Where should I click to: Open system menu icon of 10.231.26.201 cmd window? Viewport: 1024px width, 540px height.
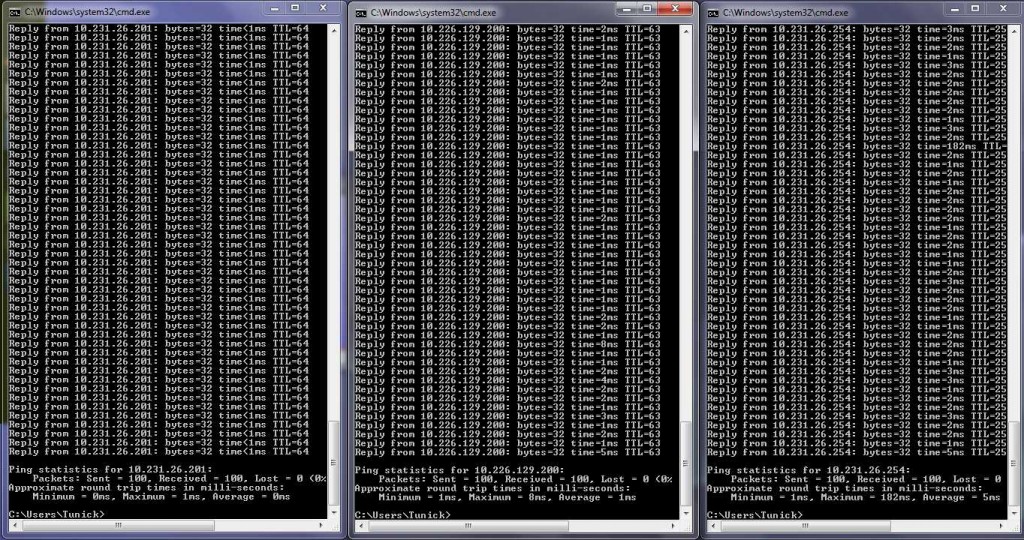pyautogui.click(x=14, y=12)
